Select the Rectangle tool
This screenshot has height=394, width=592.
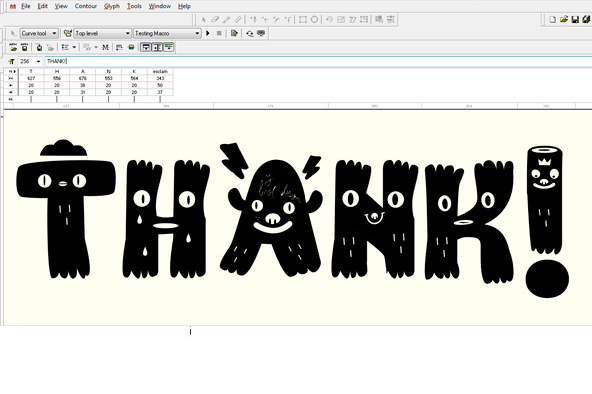(303, 20)
